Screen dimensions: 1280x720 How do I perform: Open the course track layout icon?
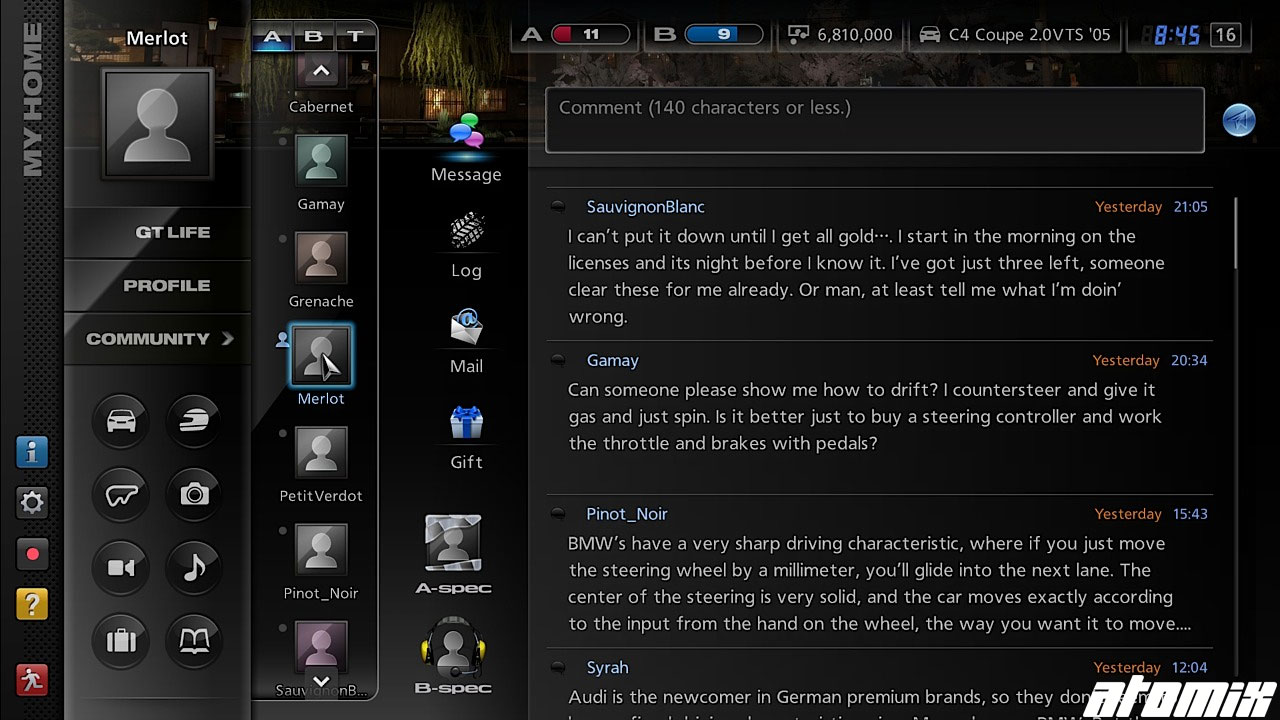coord(121,494)
